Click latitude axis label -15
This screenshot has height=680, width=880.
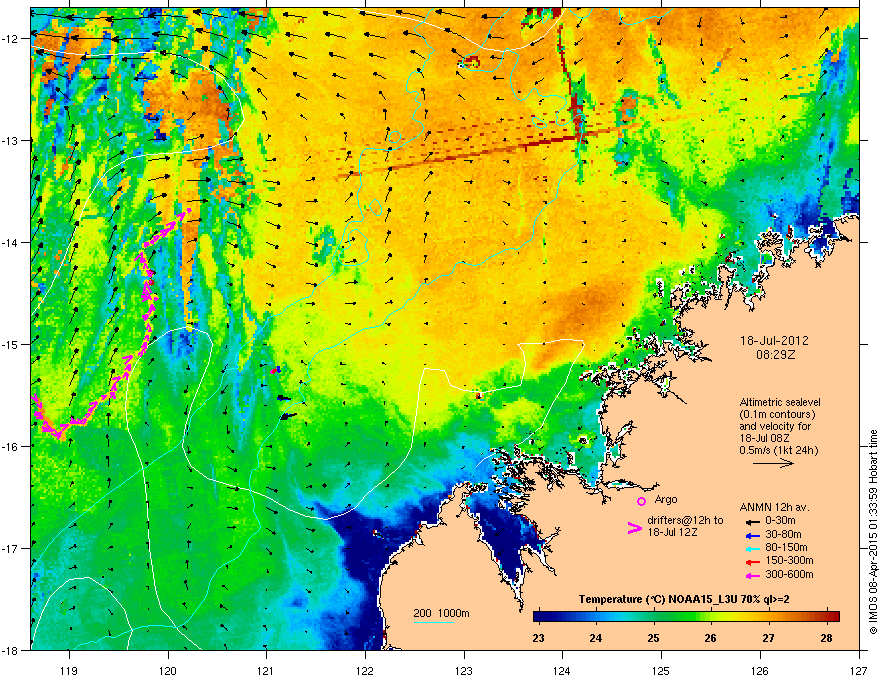(x=10, y=344)
